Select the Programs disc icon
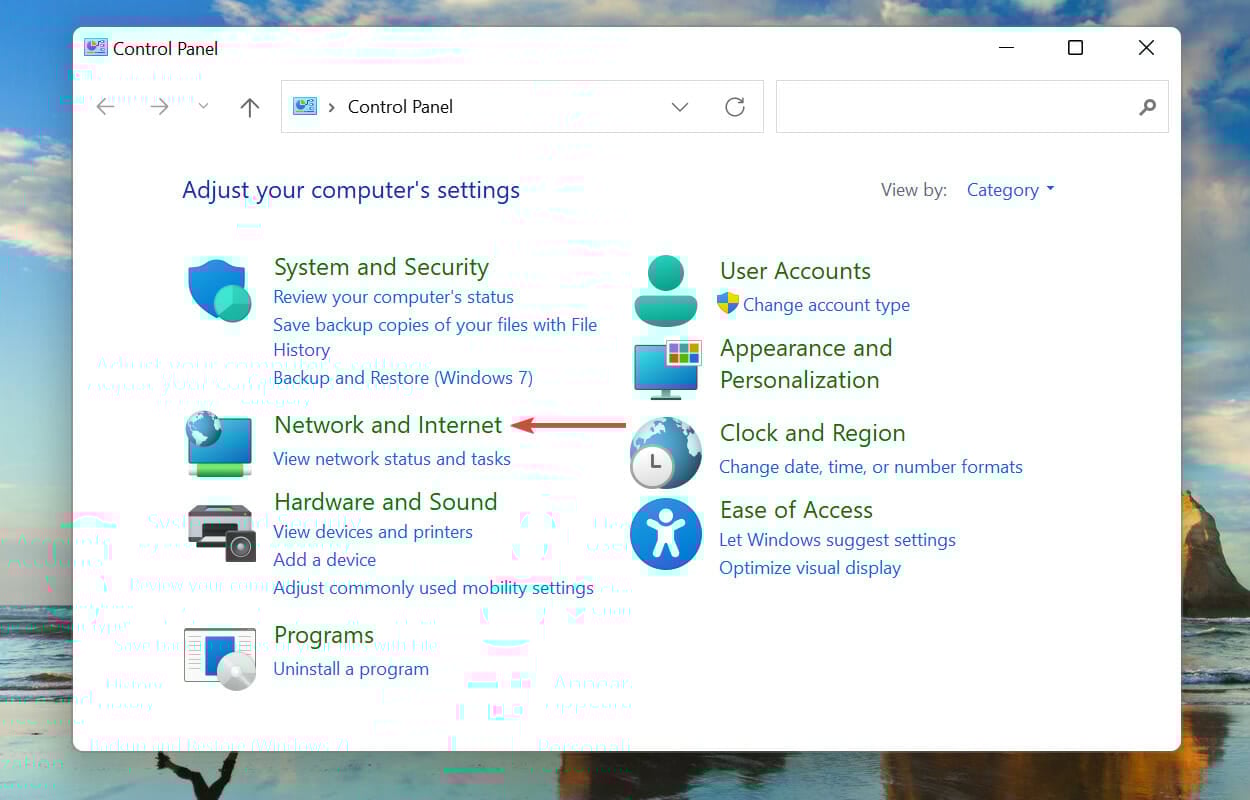 [220, 659]
